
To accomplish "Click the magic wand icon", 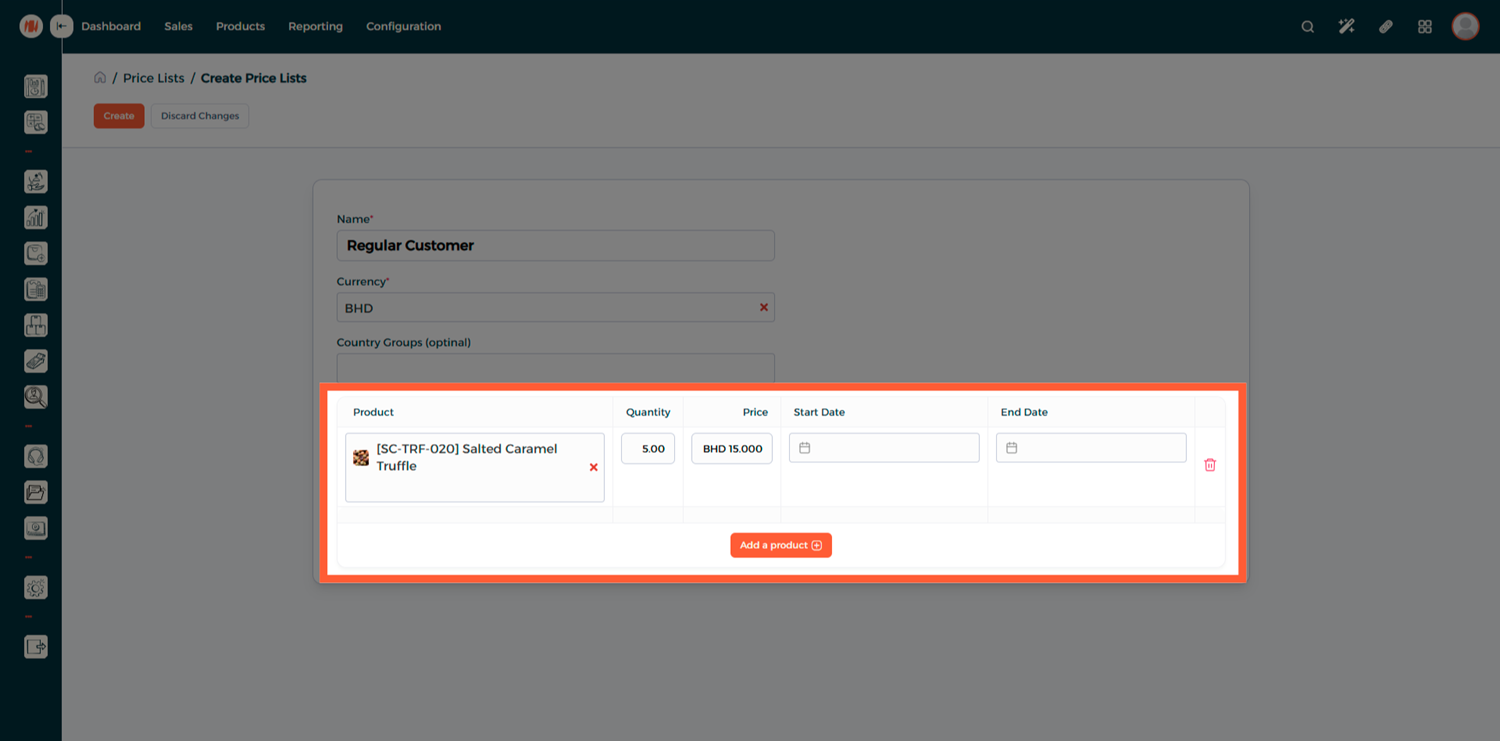I will pos(1346,27).
